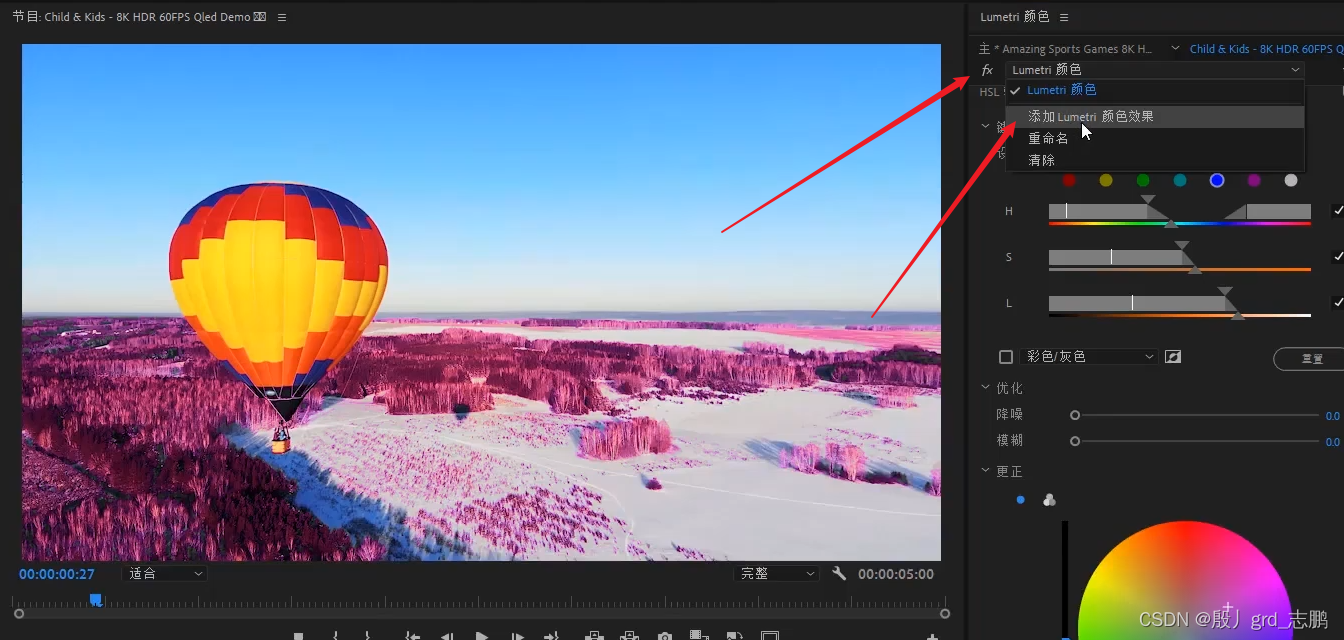This screenshot has height=640, width=1344.
Task: Check the 彩色/灰色 mask checkbox
Action: coord(1006,357)
